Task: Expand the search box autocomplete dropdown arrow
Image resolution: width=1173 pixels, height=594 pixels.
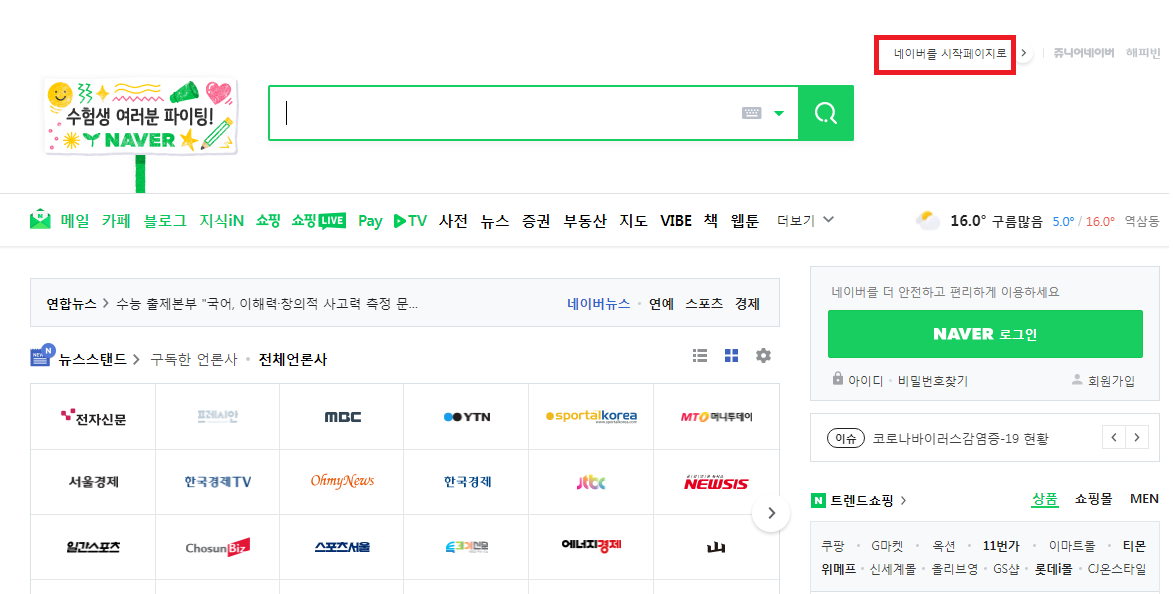Action: point(779,114)
